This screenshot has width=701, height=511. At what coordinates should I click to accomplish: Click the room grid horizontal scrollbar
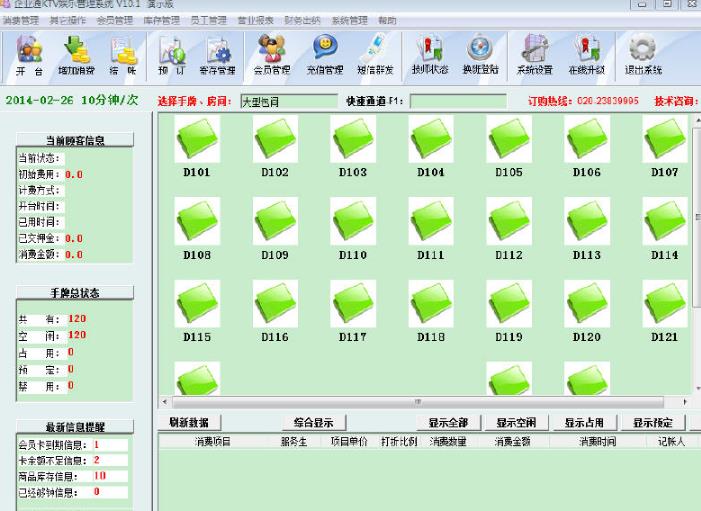pos(418,402)
